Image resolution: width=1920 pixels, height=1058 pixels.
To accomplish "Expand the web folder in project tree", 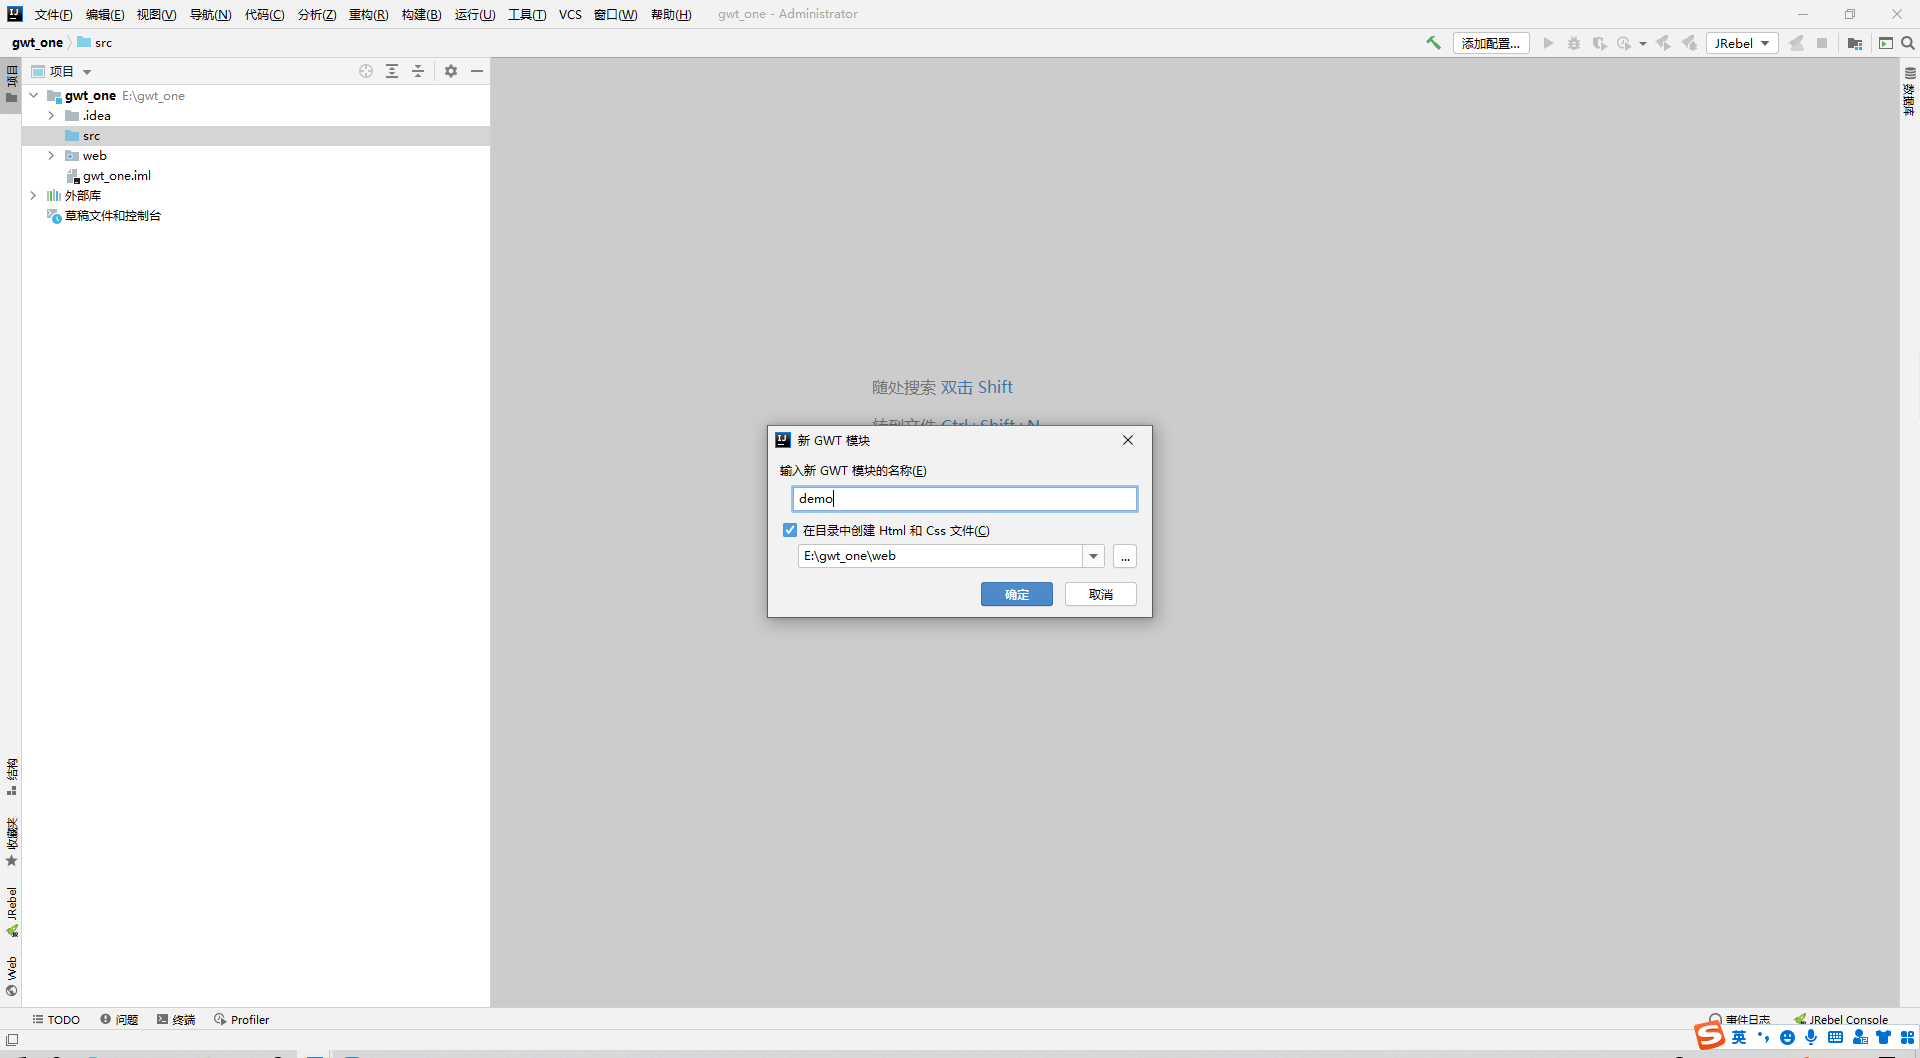I will pyautogui.click(x=51, y=155).
